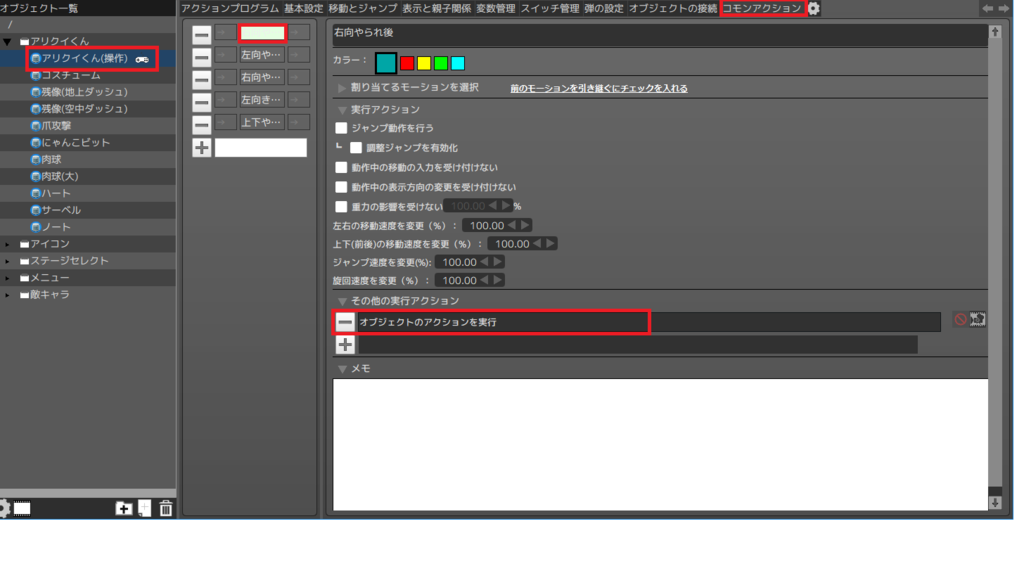Open the gear settings next to コモンアクション tab

[x=814, y=8]
